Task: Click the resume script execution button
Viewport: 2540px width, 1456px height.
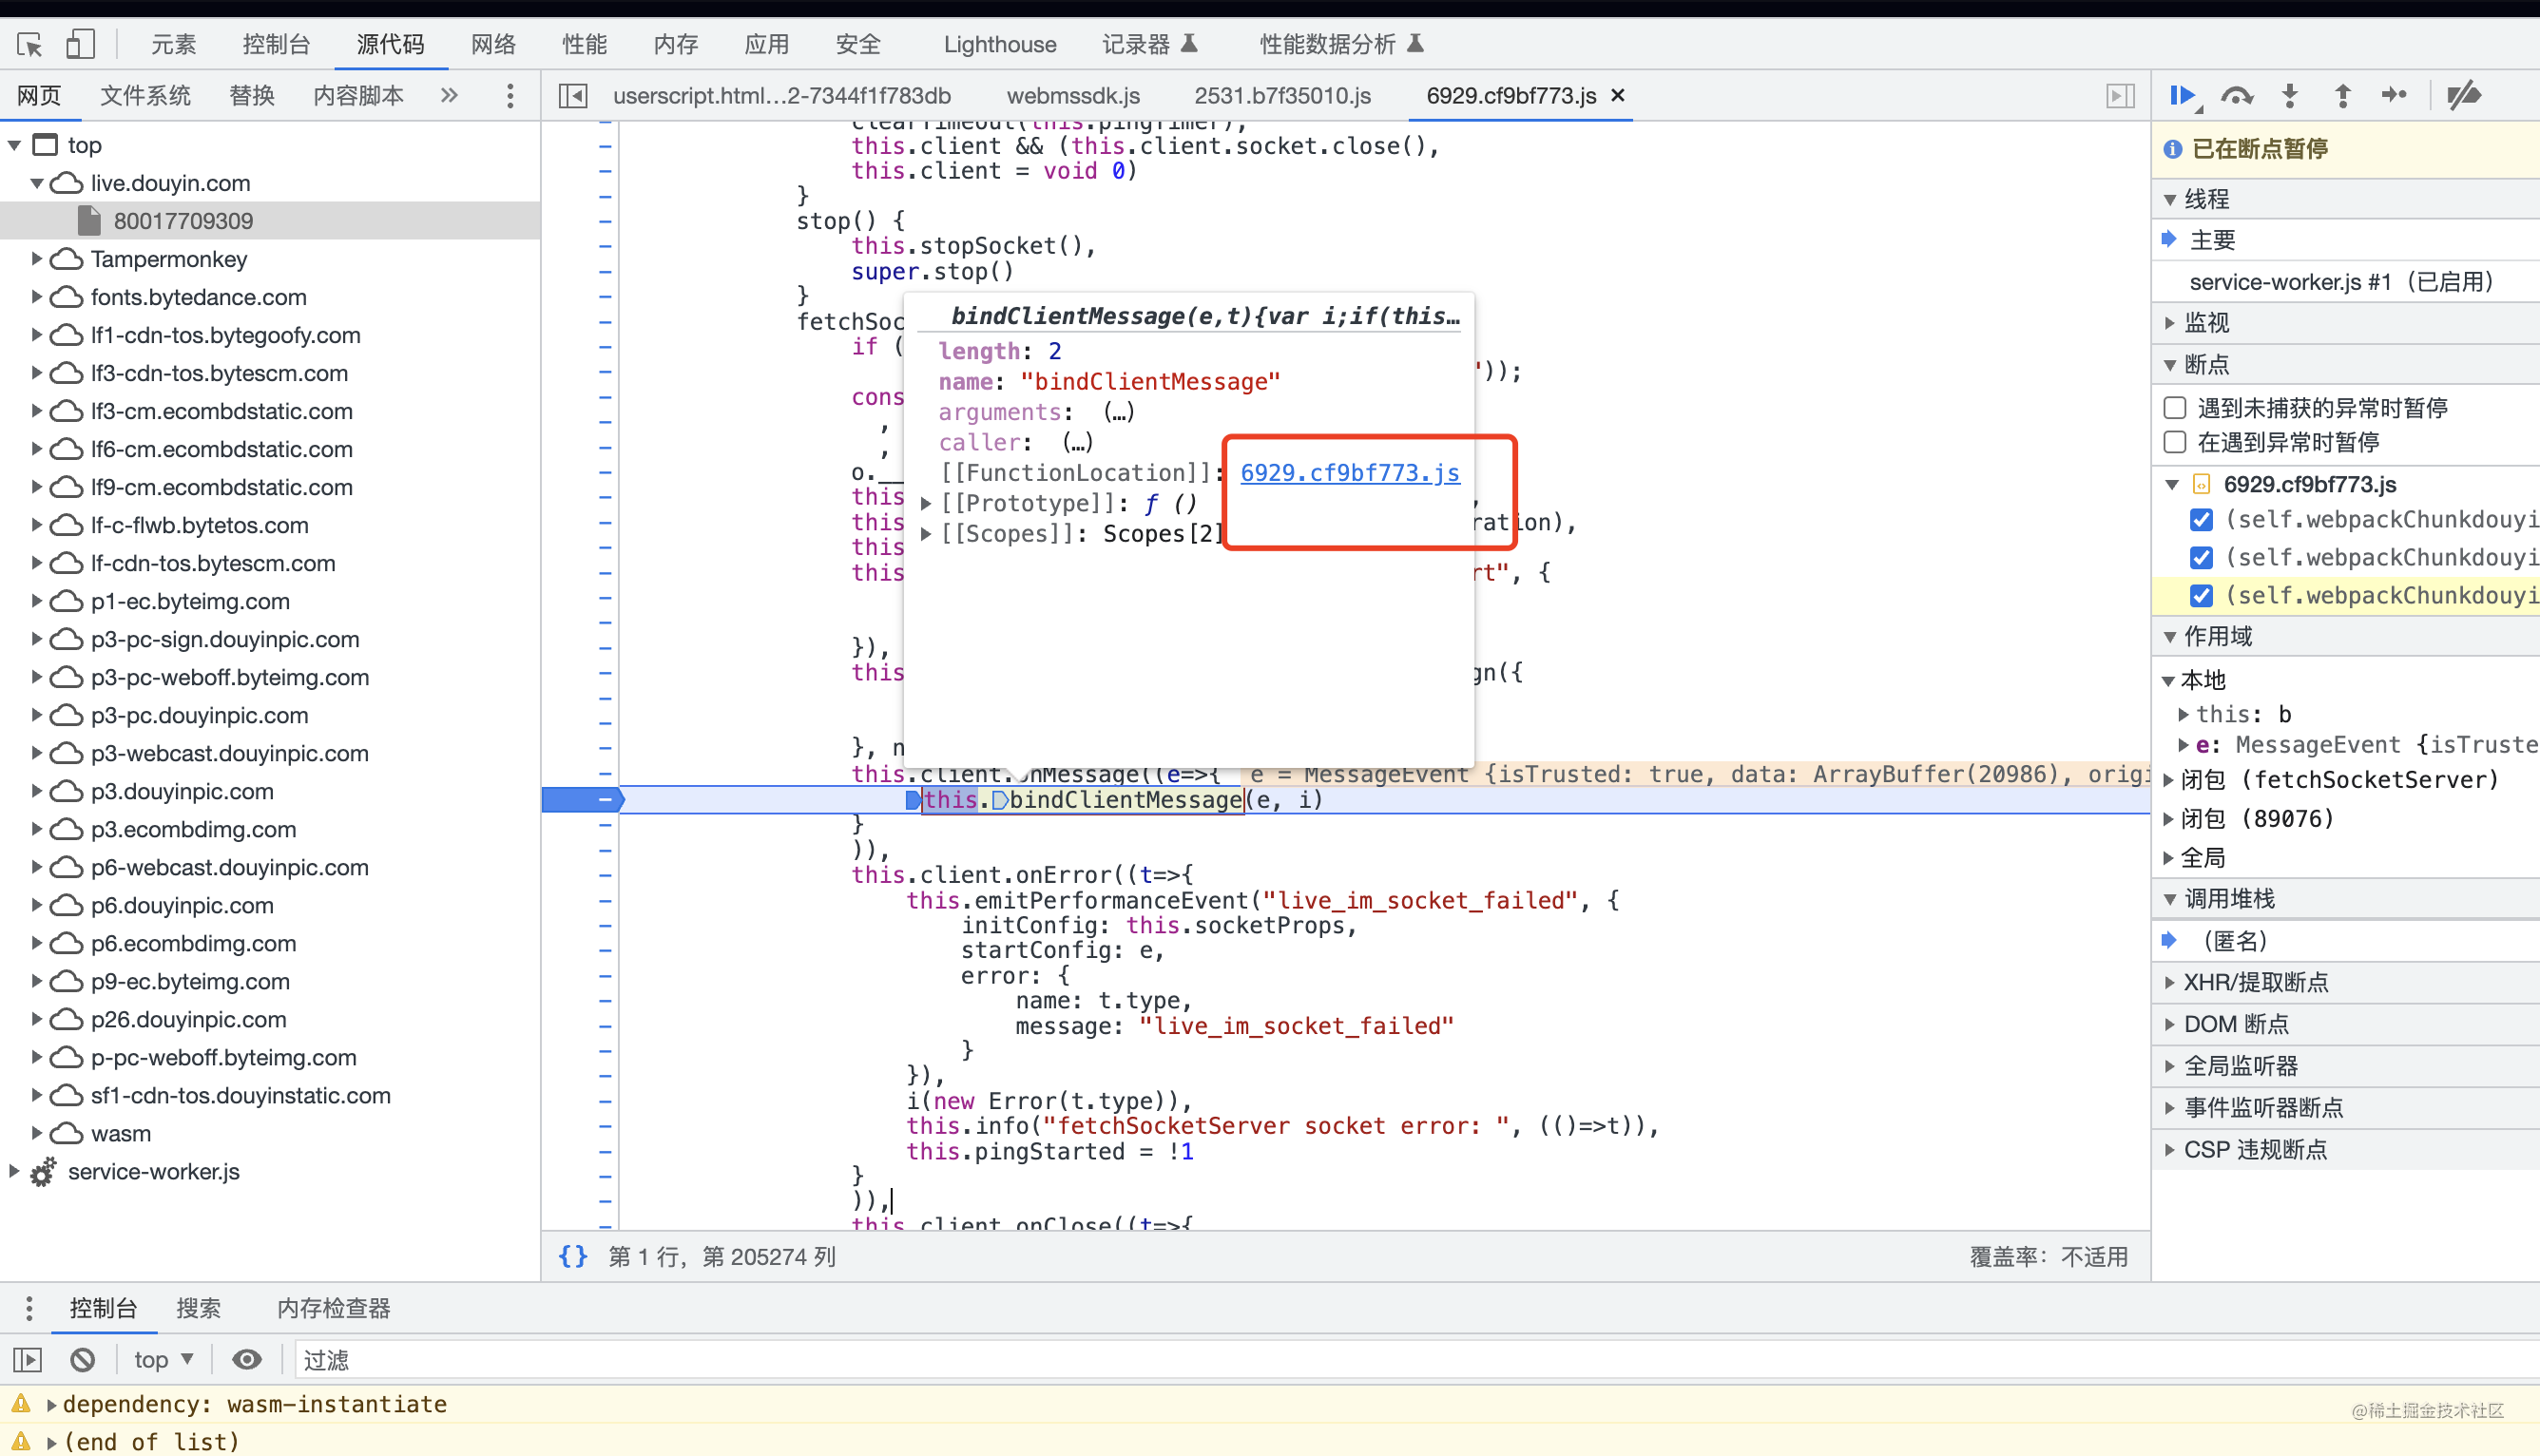Action: [x=2183, y=96]
